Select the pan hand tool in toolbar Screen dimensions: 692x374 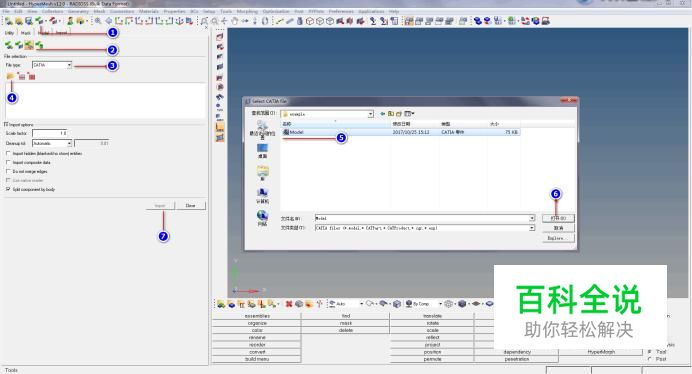[x=235, y=21]
